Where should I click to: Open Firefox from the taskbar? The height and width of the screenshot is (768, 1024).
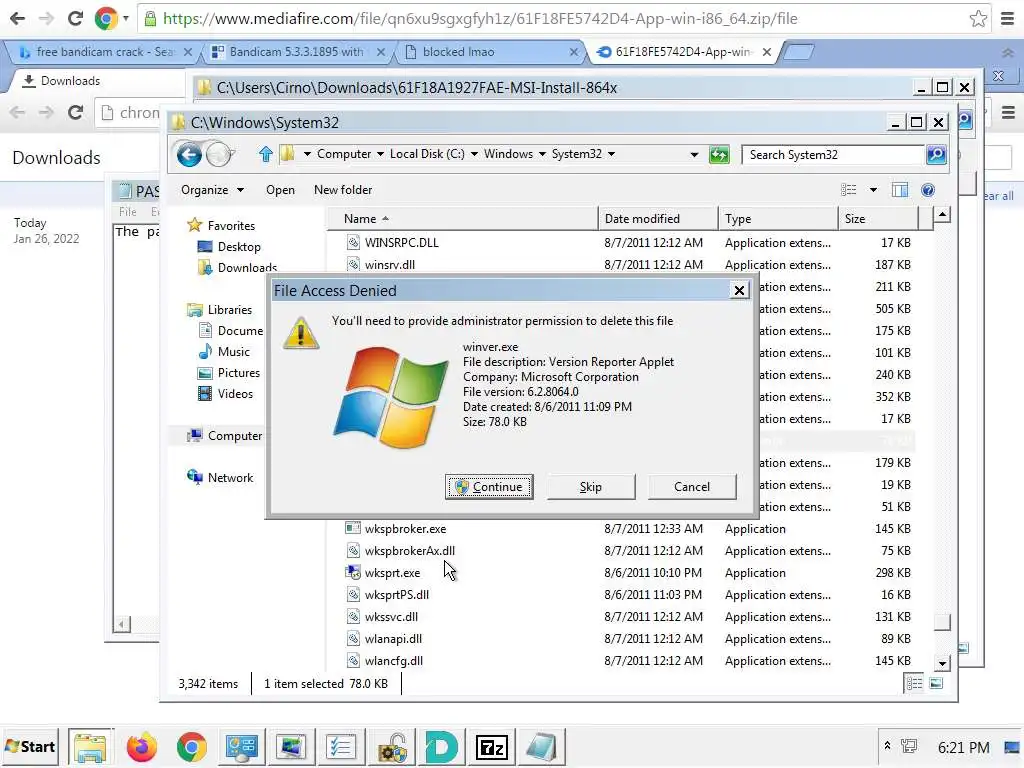tap(141, 747)
